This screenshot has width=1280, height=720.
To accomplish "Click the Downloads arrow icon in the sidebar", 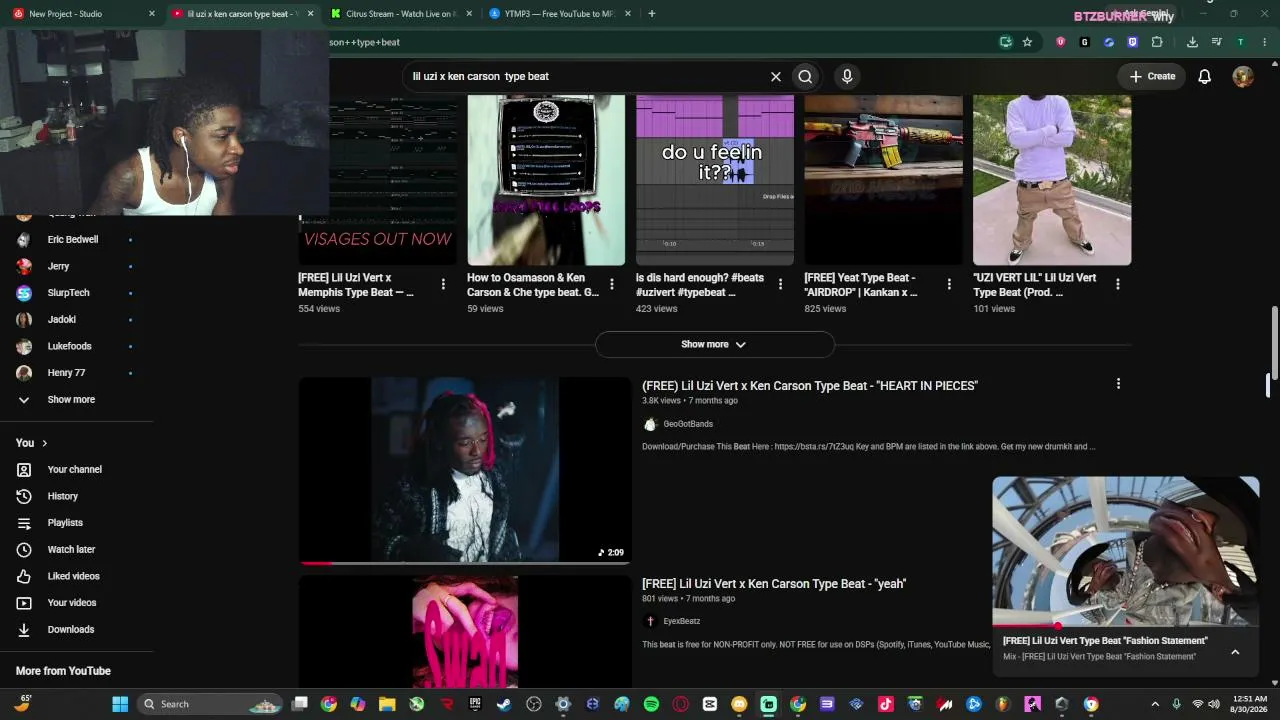I will click(24, 630).
